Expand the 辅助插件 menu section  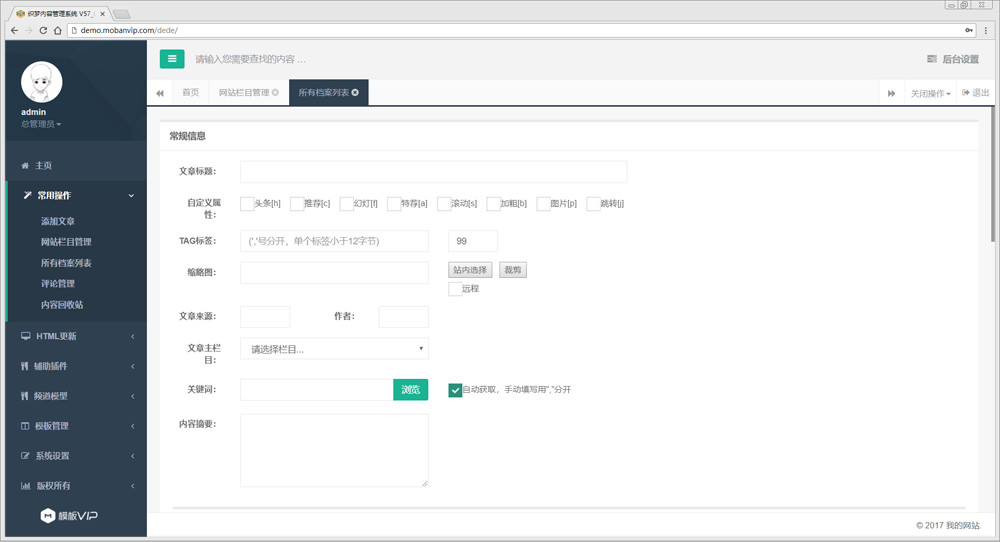[x=133, y=366]
